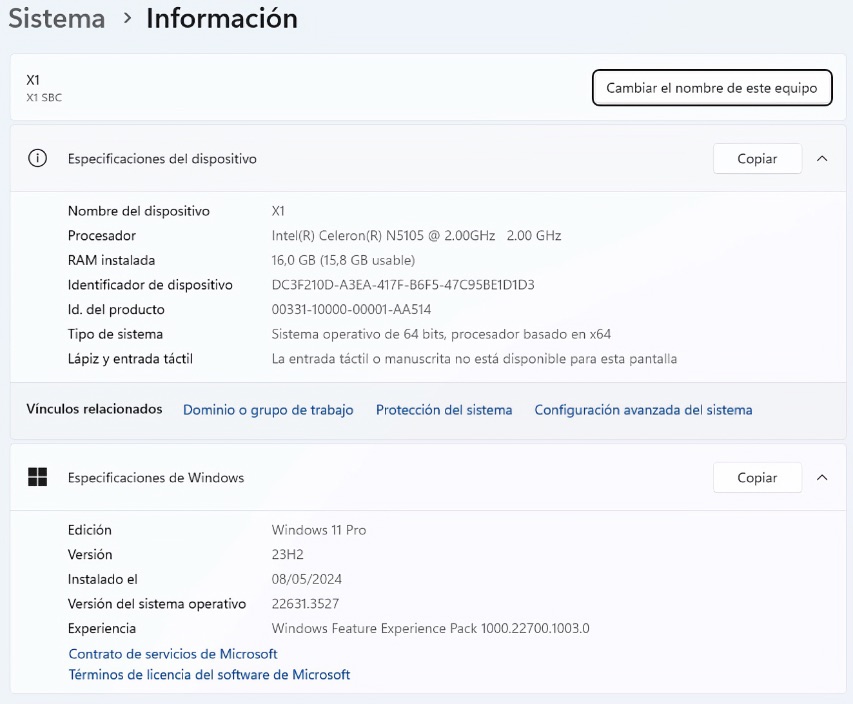Go back to Sistema in the breadcrumb
Viewport: 853px width, 704px height.
point(57,18)
